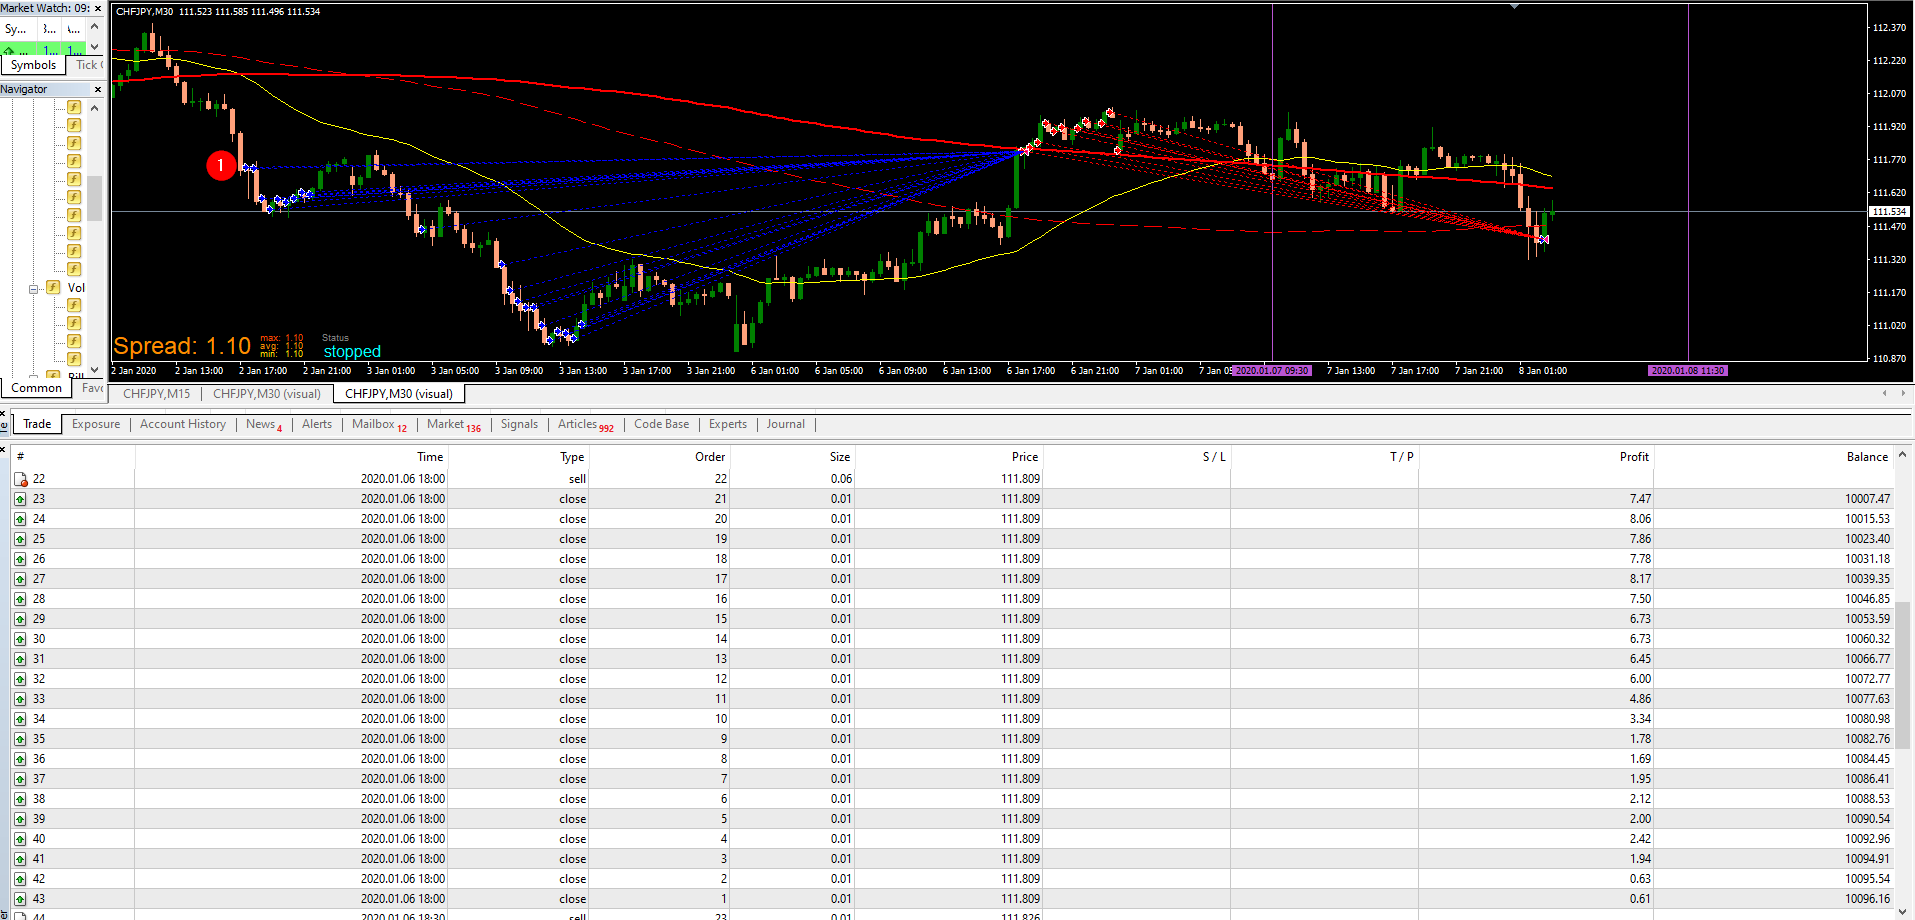The height and width of the screenshot is (920, 1915).
Task: Click the deal icon in row 36
Action: (20, 759)
